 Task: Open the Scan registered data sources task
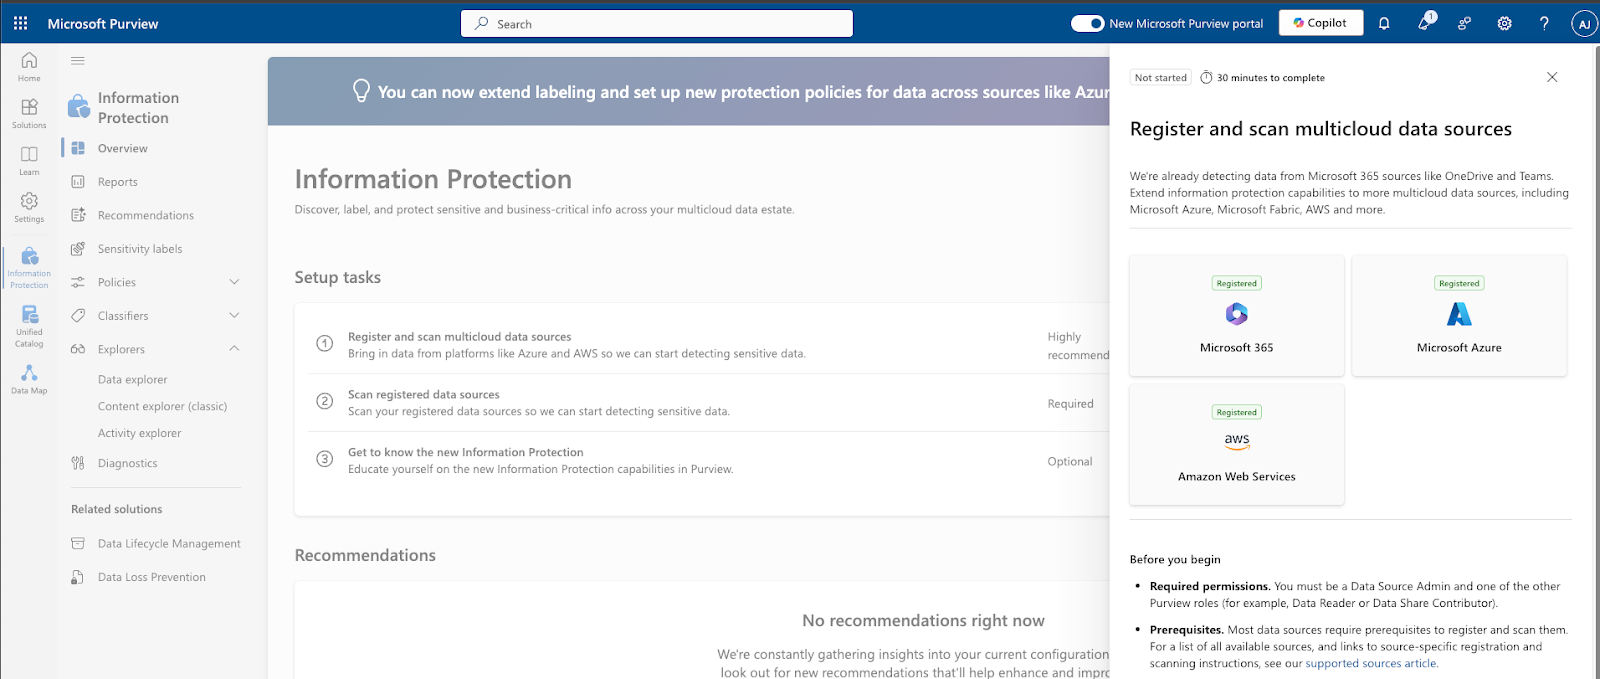point(423,395)
